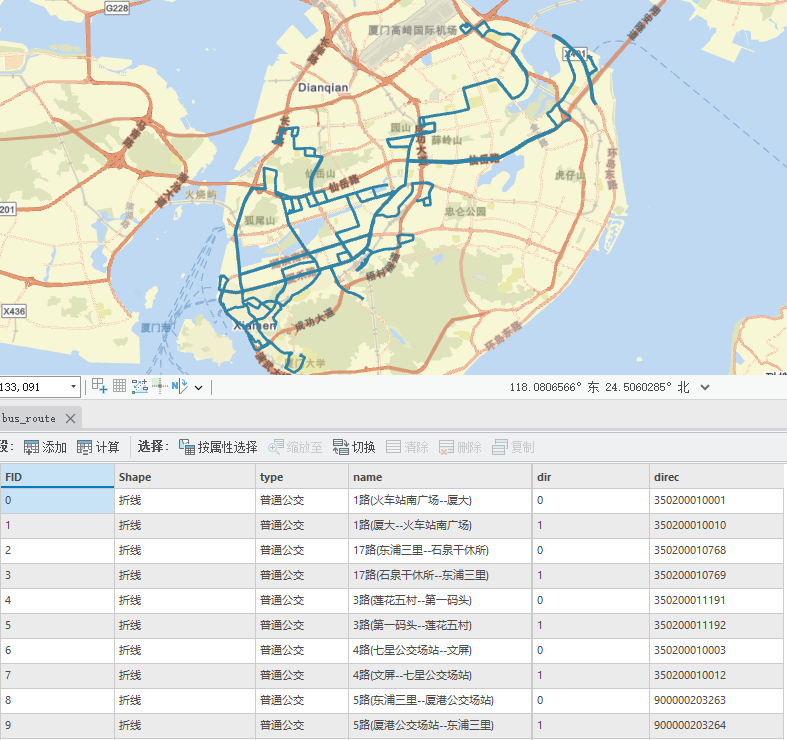Select the FID column header
787x740 pixels.
[57, 476]
